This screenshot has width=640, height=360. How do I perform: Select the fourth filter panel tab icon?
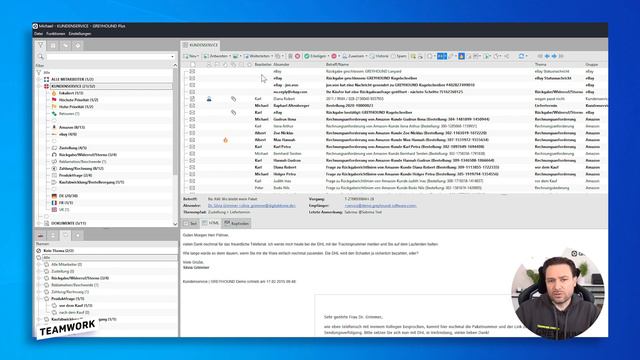pos(78,45)
